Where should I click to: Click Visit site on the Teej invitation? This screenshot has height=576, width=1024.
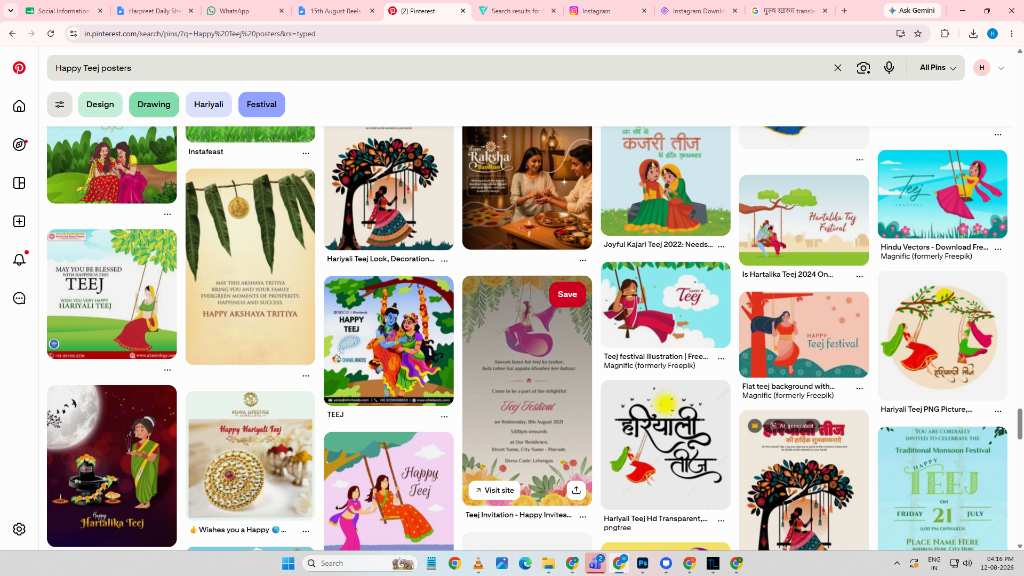pos(494,490)
